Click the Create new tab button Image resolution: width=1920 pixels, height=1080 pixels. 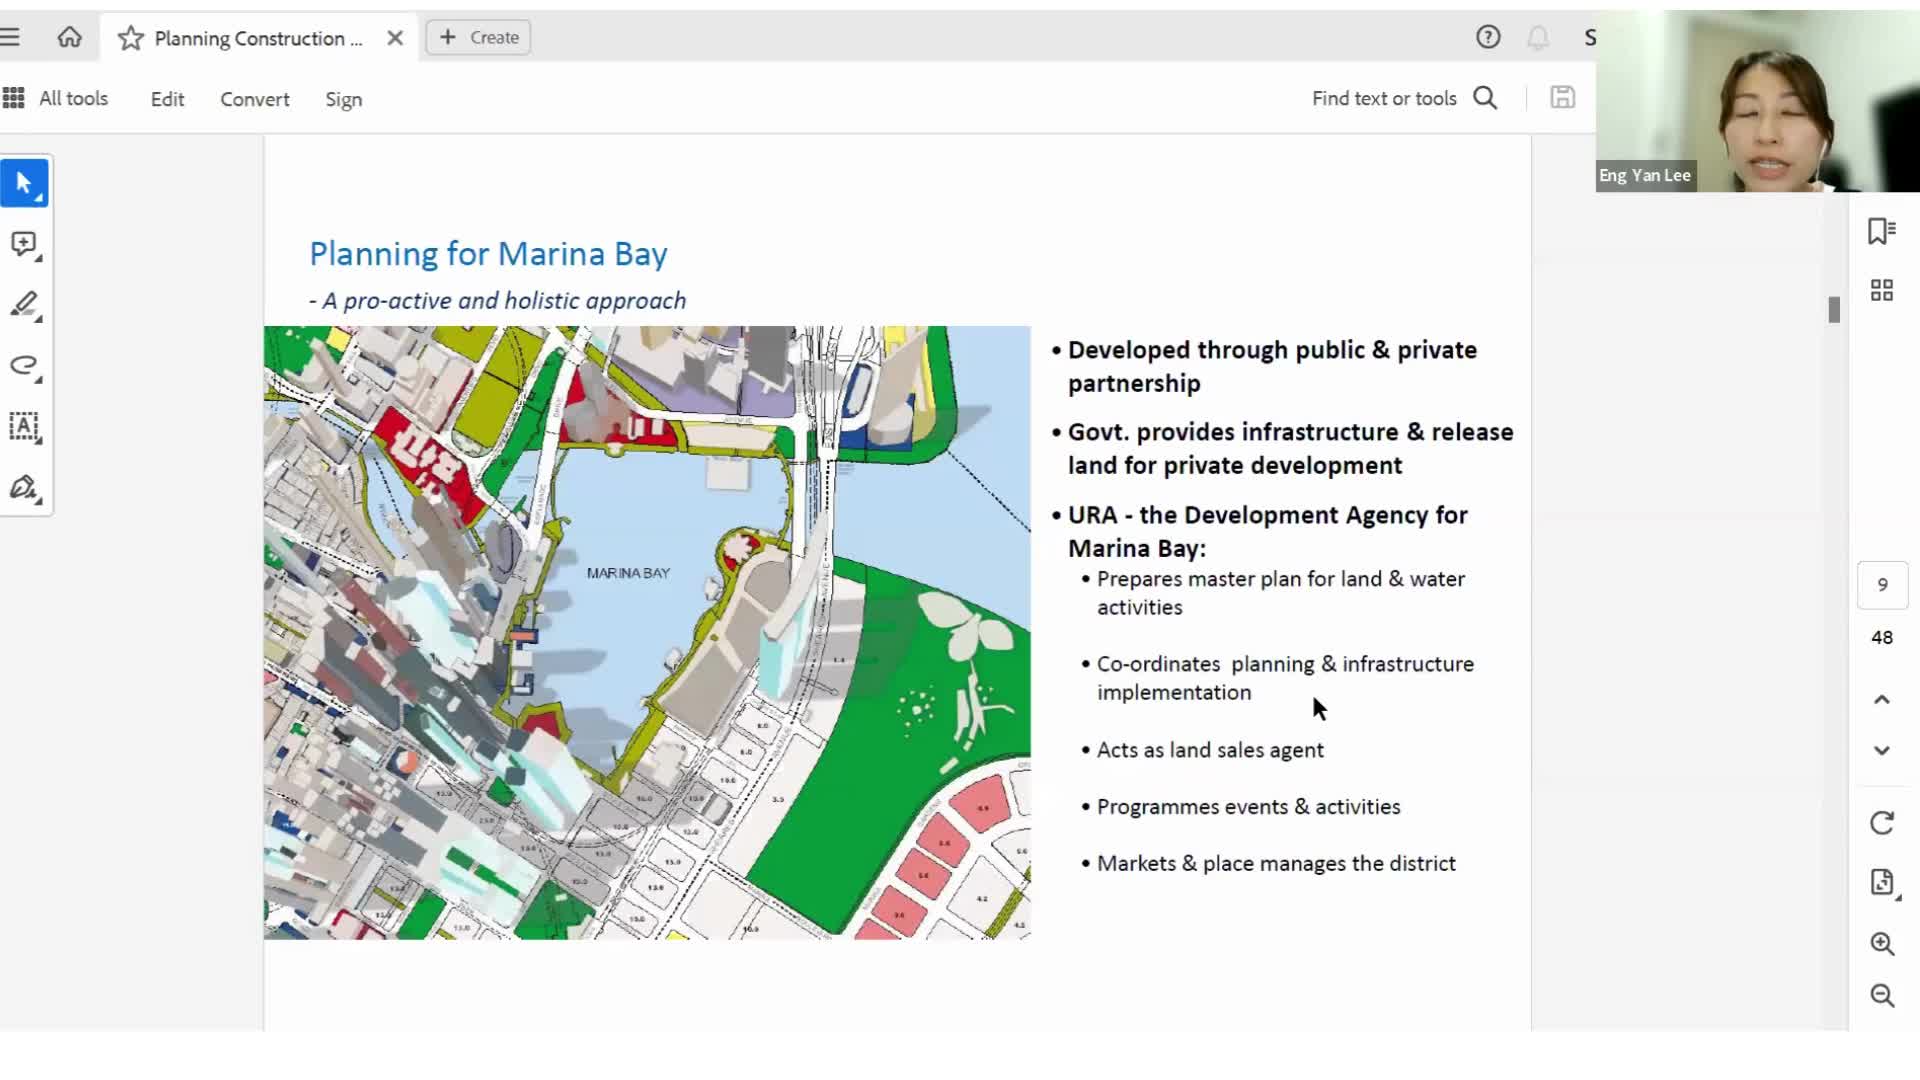[x=479, y=38]
